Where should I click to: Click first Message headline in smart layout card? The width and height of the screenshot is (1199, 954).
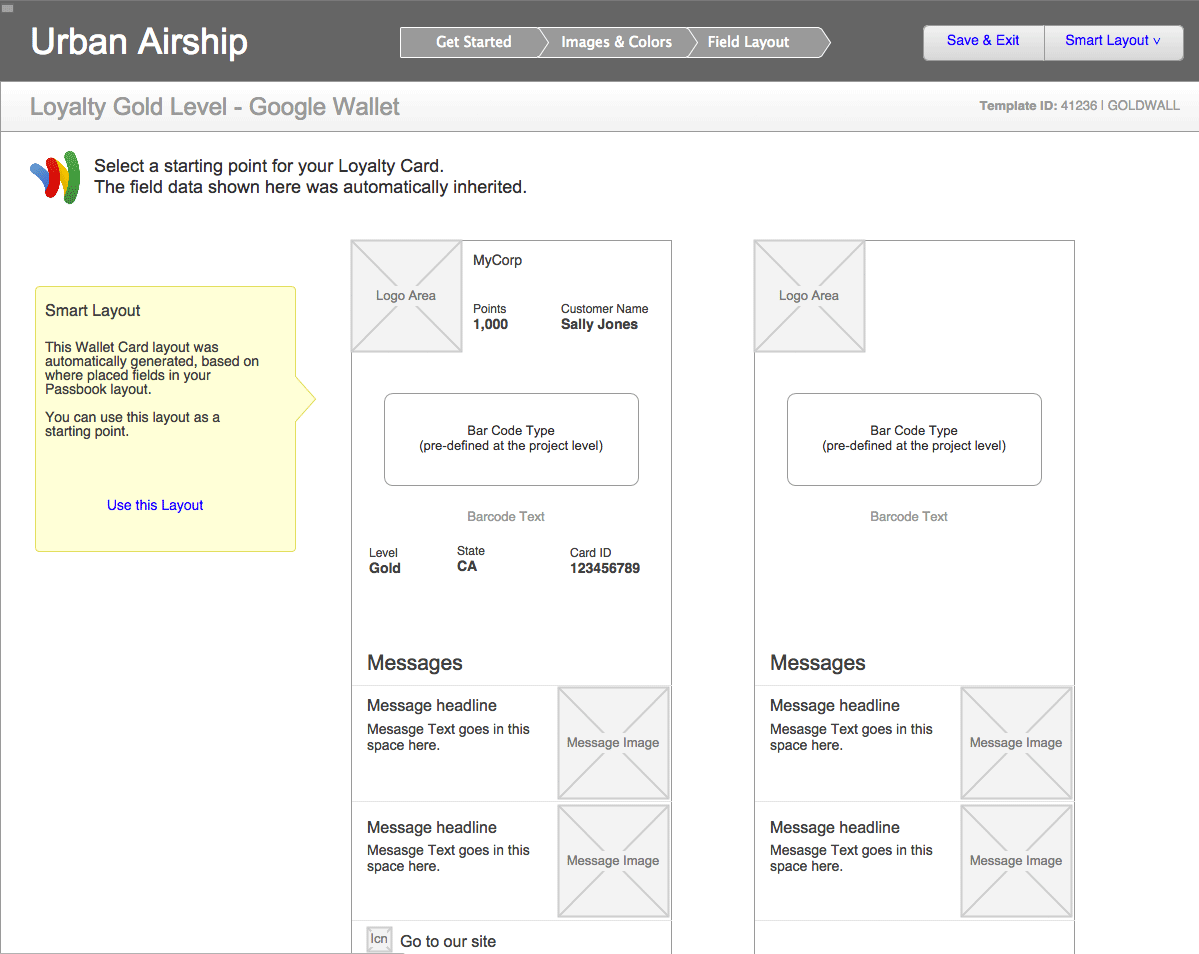point(432,706)
